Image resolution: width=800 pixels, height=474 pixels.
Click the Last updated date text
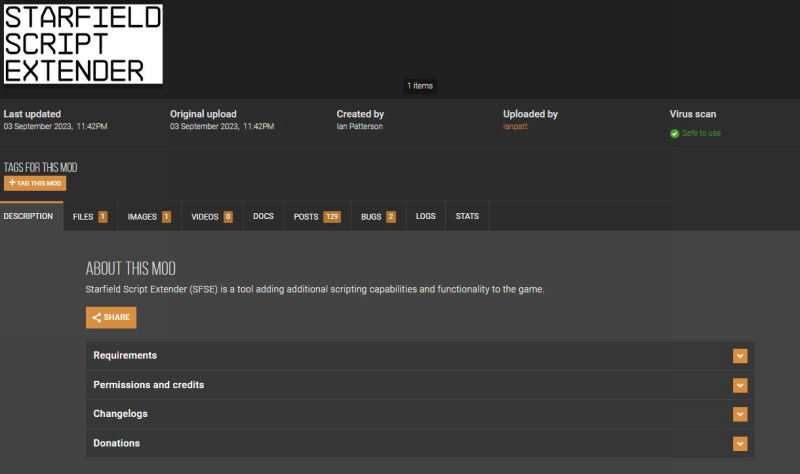(56, 126)
